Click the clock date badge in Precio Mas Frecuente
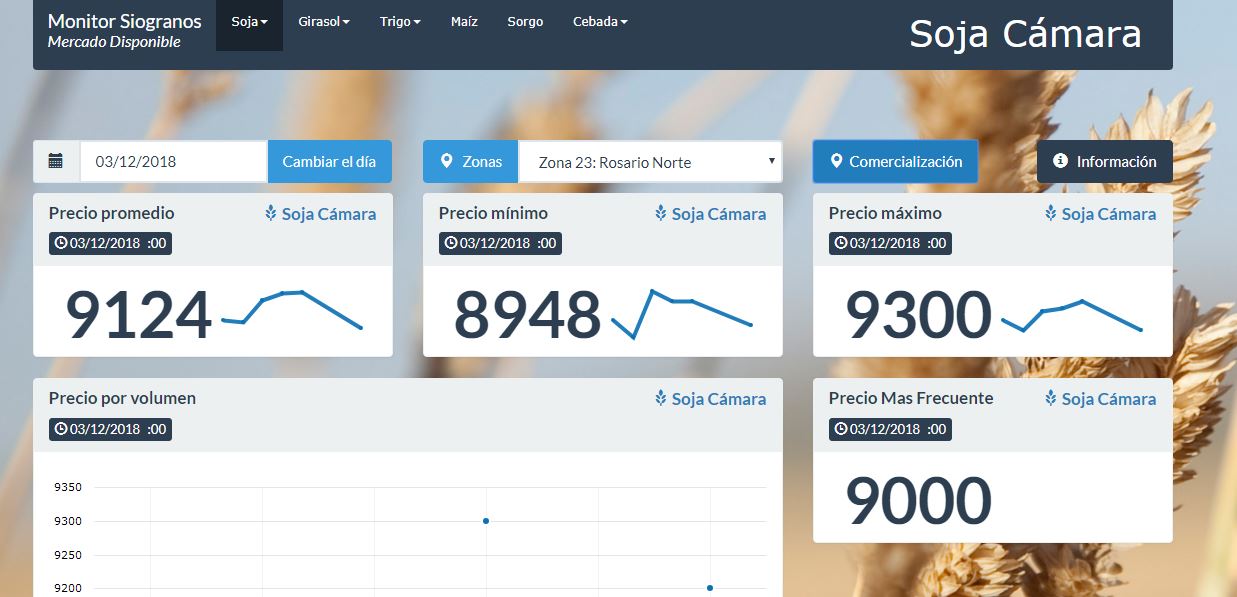Viewport: 1237px width, 597px height. (x=890, y=429)
